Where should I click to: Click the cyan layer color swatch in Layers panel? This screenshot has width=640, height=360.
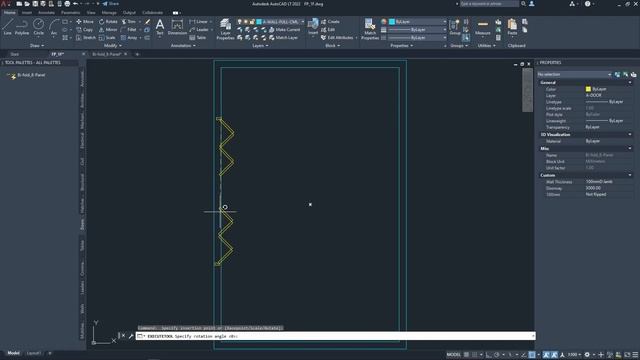259,22
